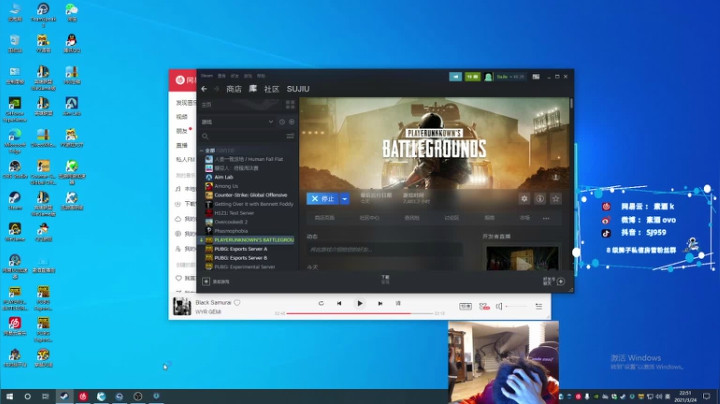Open the Steam 库 (Library) tab

[x=253, y=89]
